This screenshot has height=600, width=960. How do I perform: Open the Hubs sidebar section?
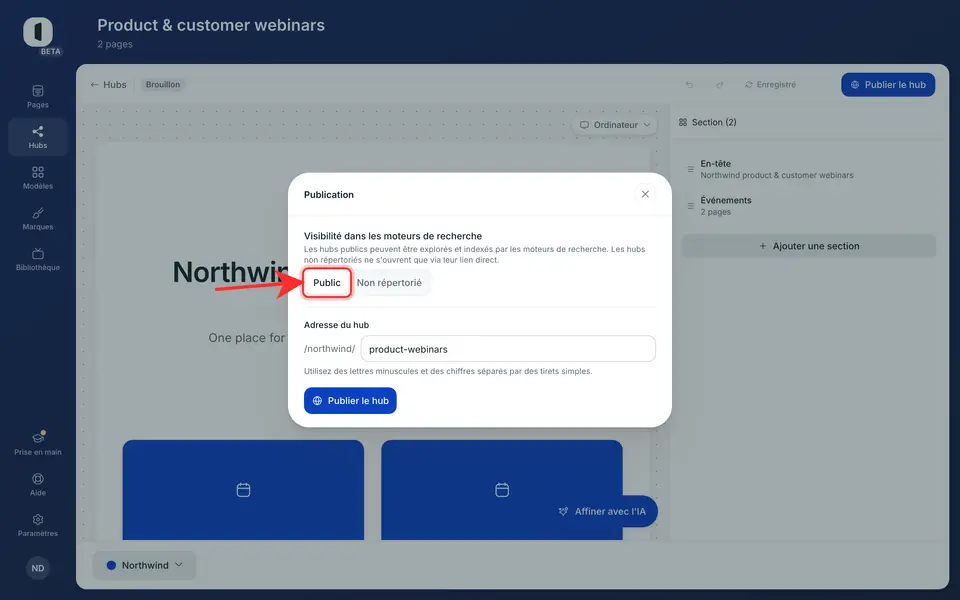[x=37, y=137]
